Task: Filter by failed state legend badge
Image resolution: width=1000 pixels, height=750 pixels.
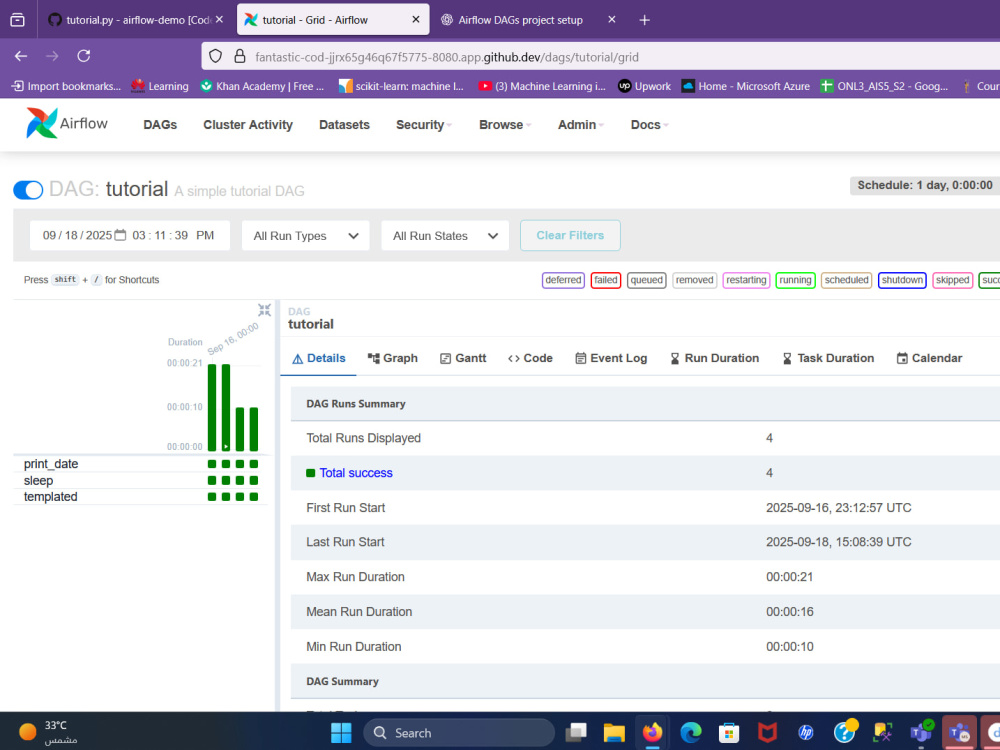Action: coord(606,280)
